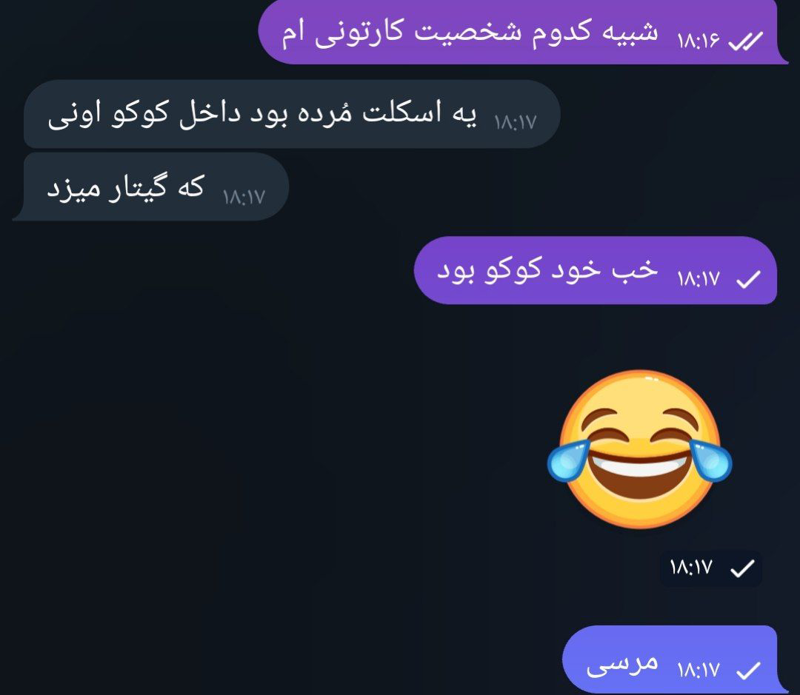800x695 pixels.
Task: Select the 'که گیتار میزد' message bubble
Action: tap(151, 187)
